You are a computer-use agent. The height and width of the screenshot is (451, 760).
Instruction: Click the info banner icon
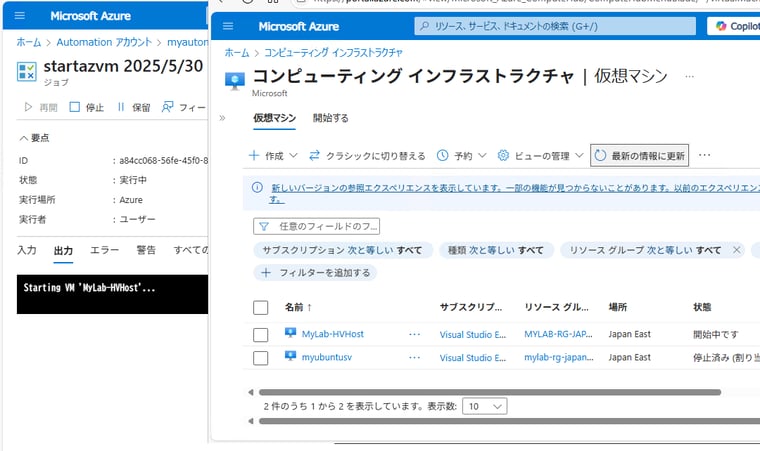pos(257,188)
